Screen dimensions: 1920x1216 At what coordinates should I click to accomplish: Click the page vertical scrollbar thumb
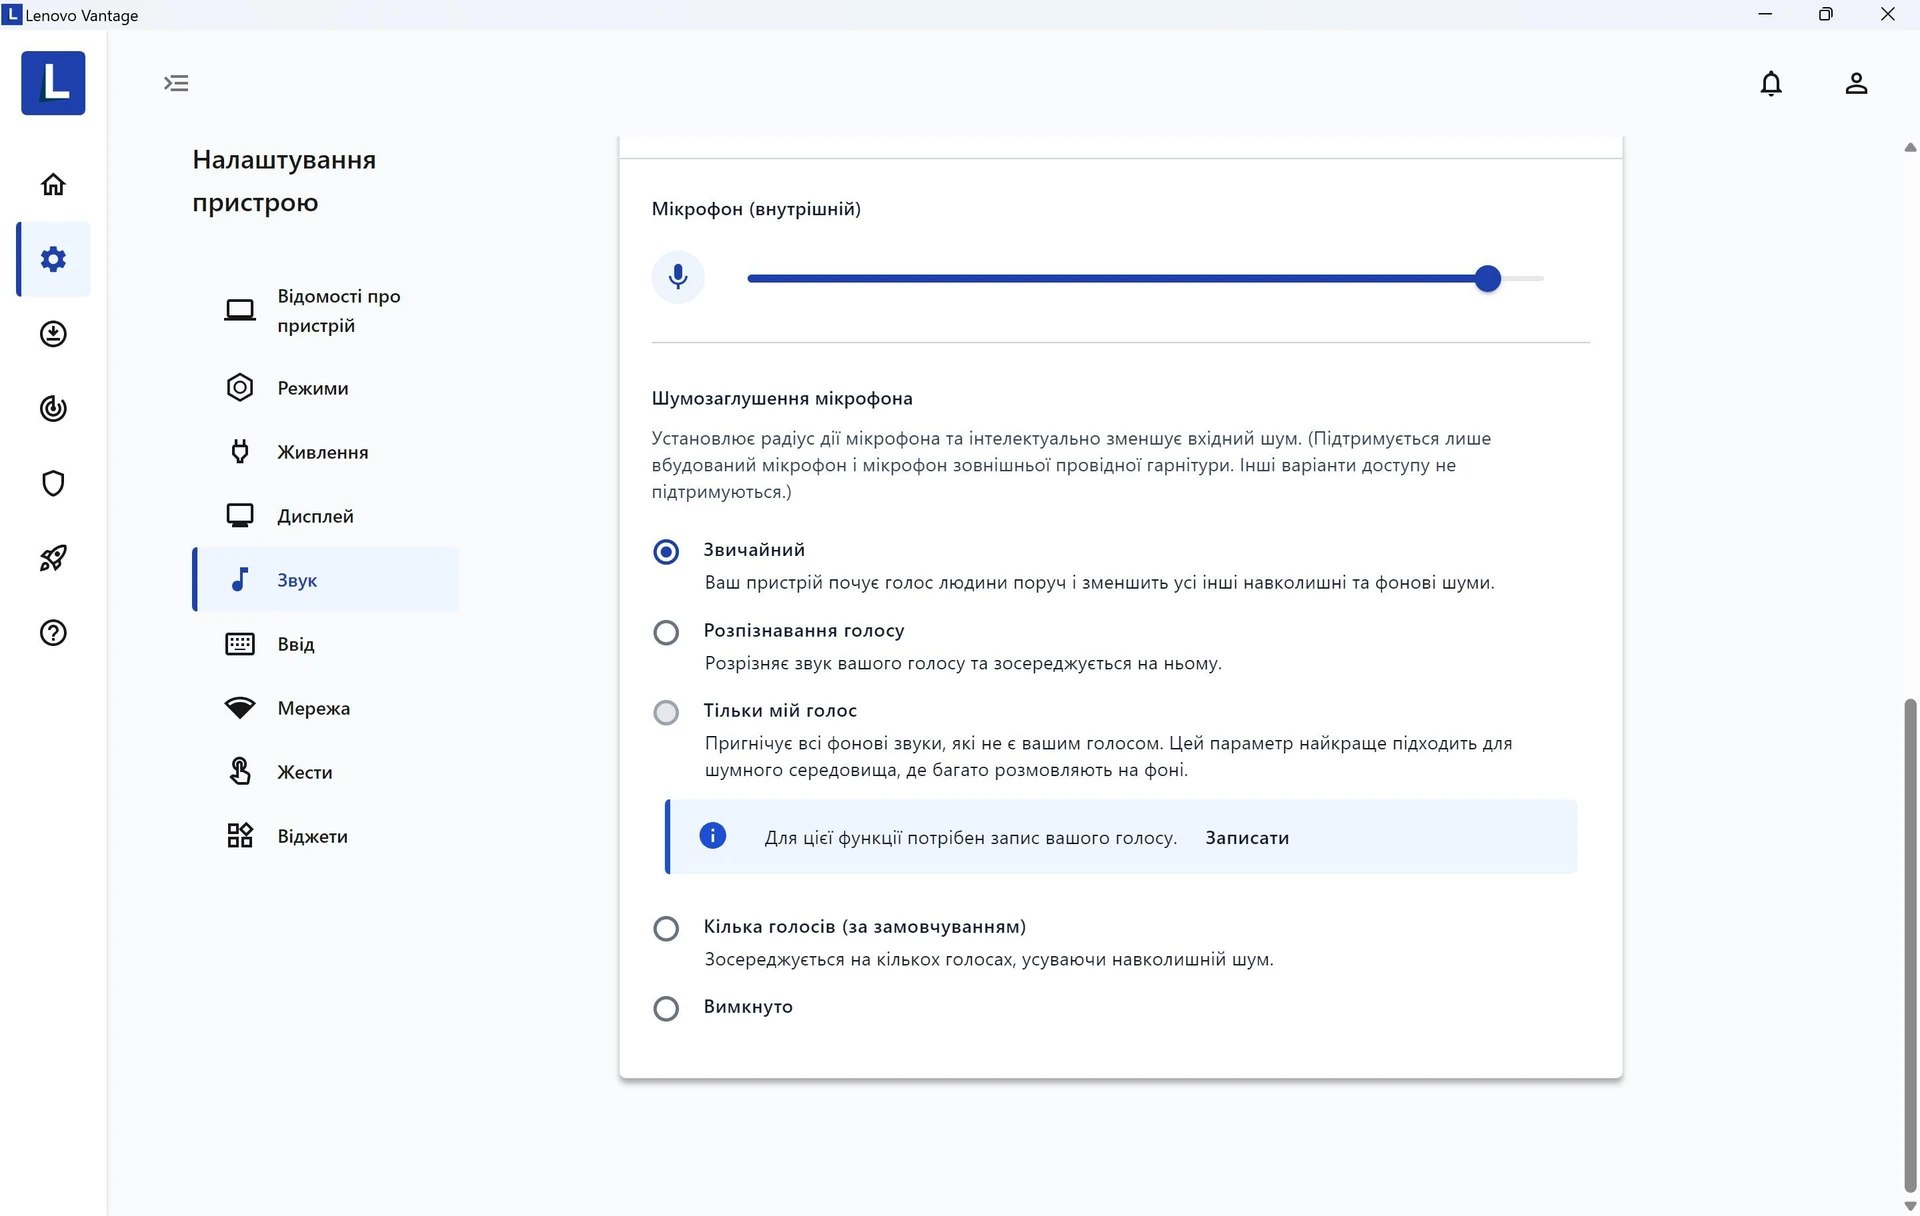(x=1910, y=945)
